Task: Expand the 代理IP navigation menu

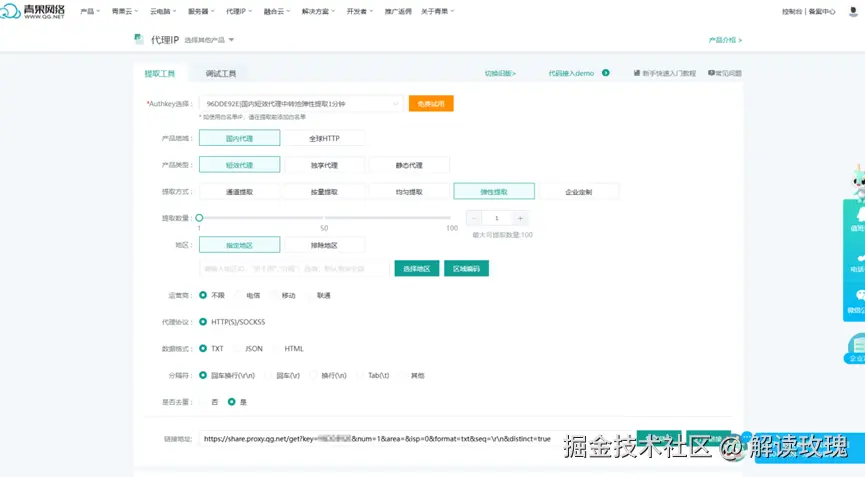Action: coord(239,11)
